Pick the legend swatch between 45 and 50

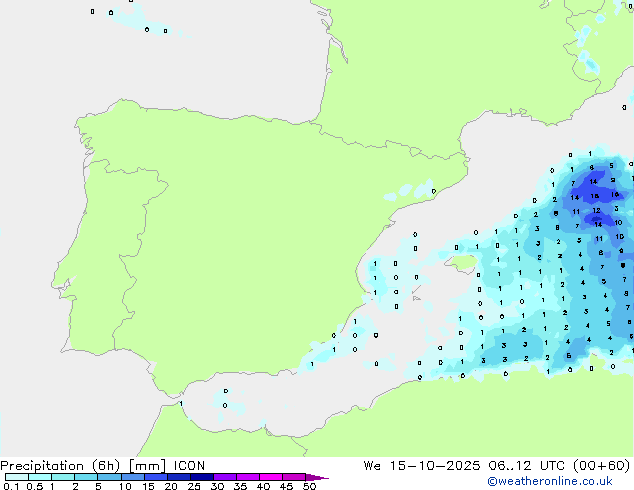pos(294,477)
